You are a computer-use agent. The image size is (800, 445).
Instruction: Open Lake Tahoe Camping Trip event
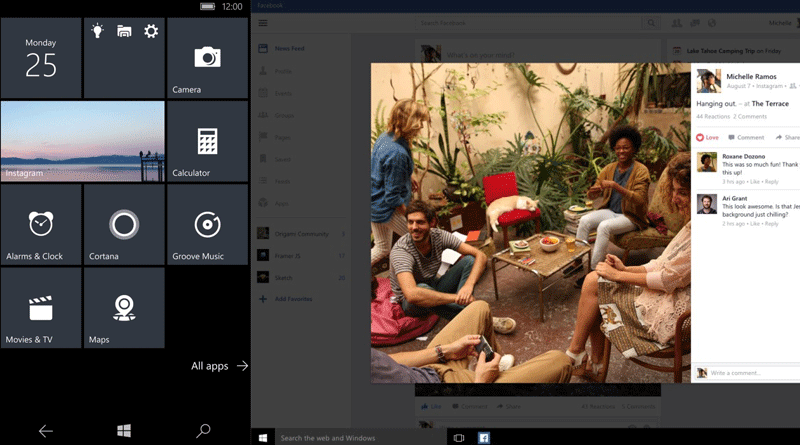point(733,51)
